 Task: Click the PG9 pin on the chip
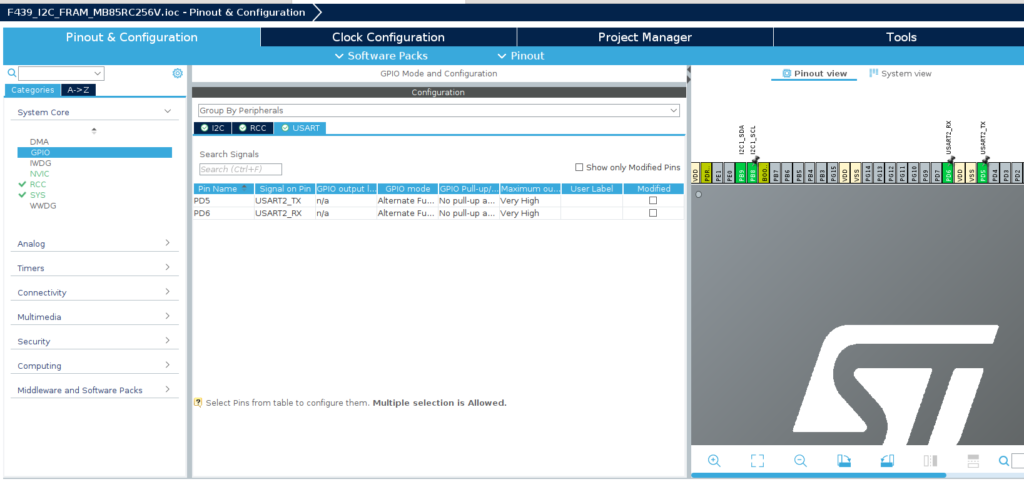925,173
